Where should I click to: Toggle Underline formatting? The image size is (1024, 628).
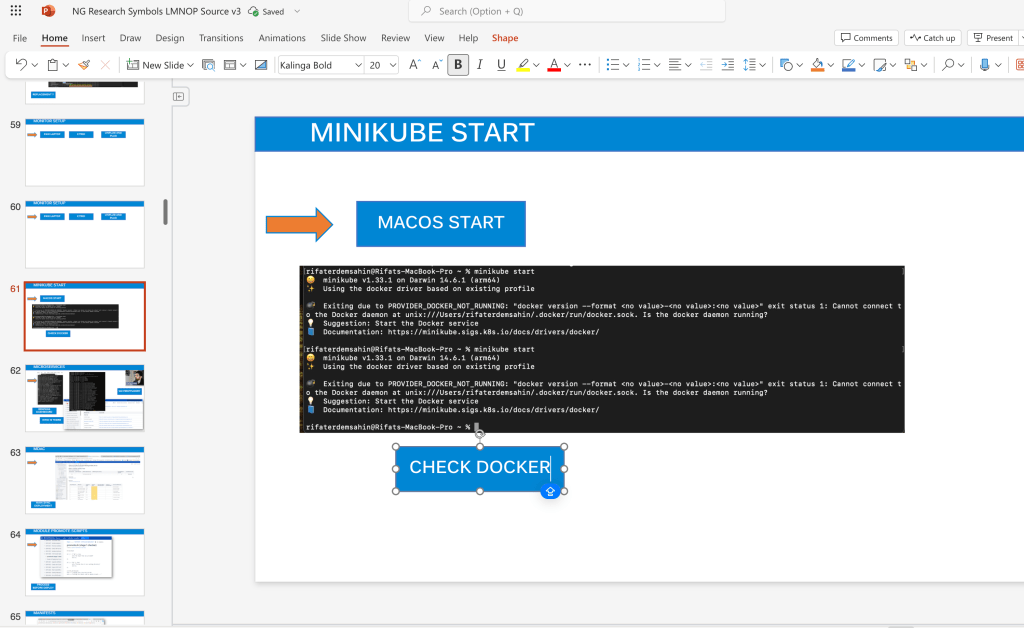[501, 65]
